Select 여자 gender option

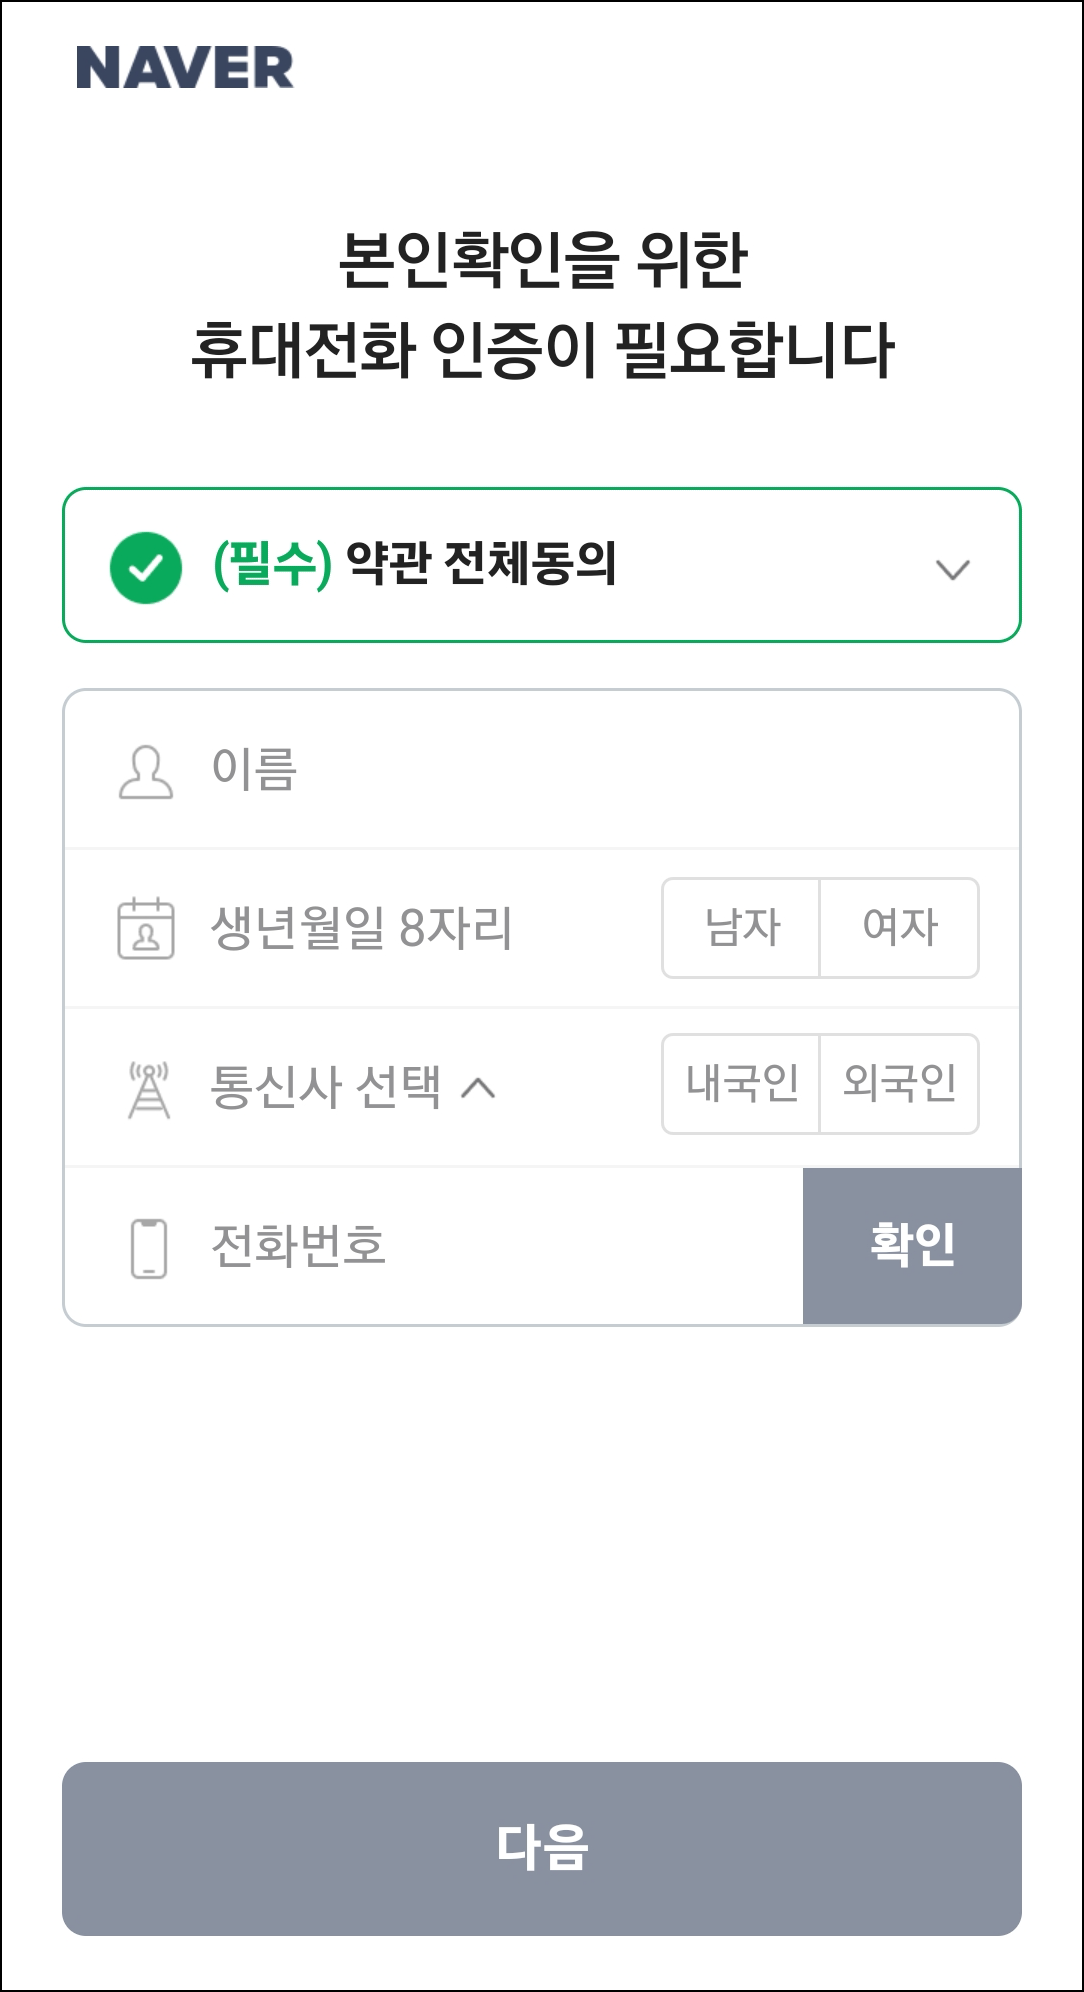[899, 928]
